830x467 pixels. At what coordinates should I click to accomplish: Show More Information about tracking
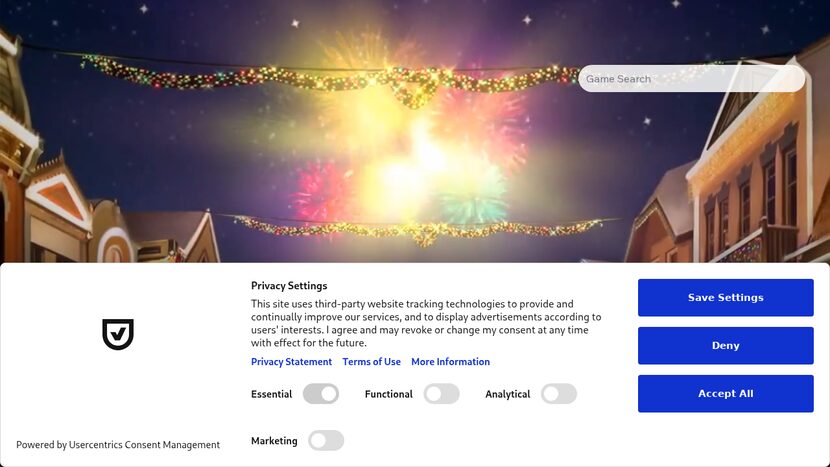[450, 362]
